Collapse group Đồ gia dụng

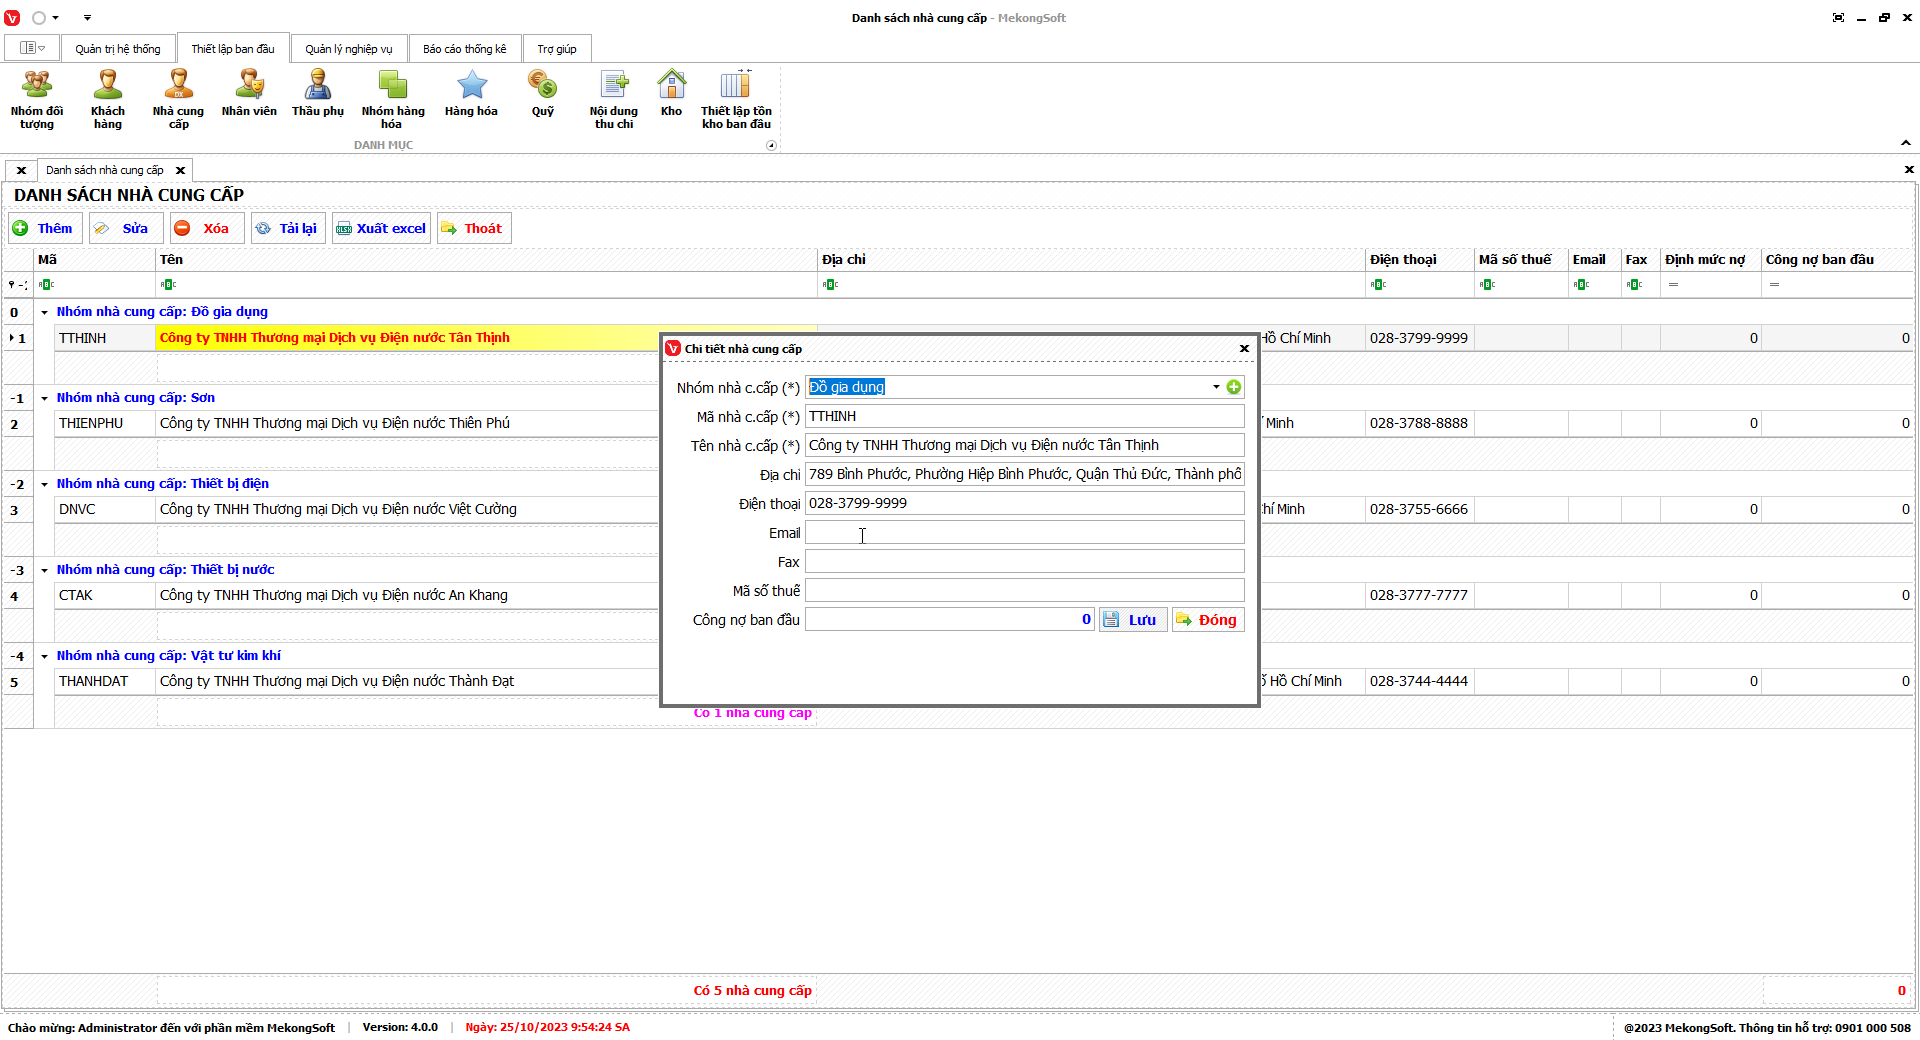tap(44, 312)
